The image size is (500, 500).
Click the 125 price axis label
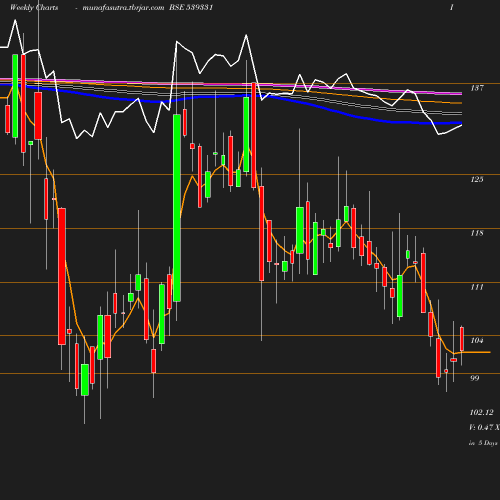[x=477, y=179]
